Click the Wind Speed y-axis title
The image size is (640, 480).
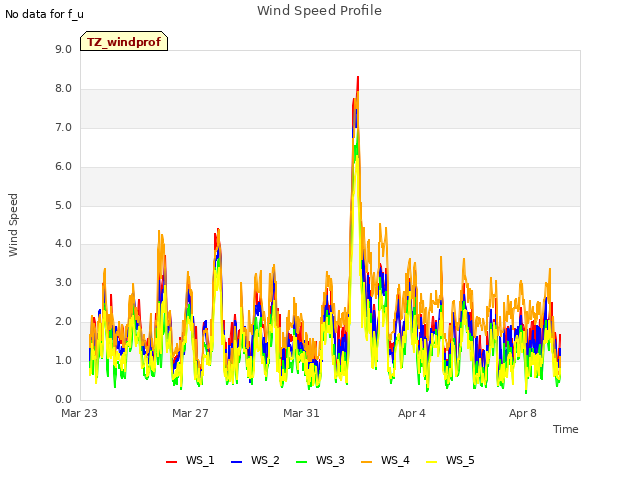tap(13, 225)
